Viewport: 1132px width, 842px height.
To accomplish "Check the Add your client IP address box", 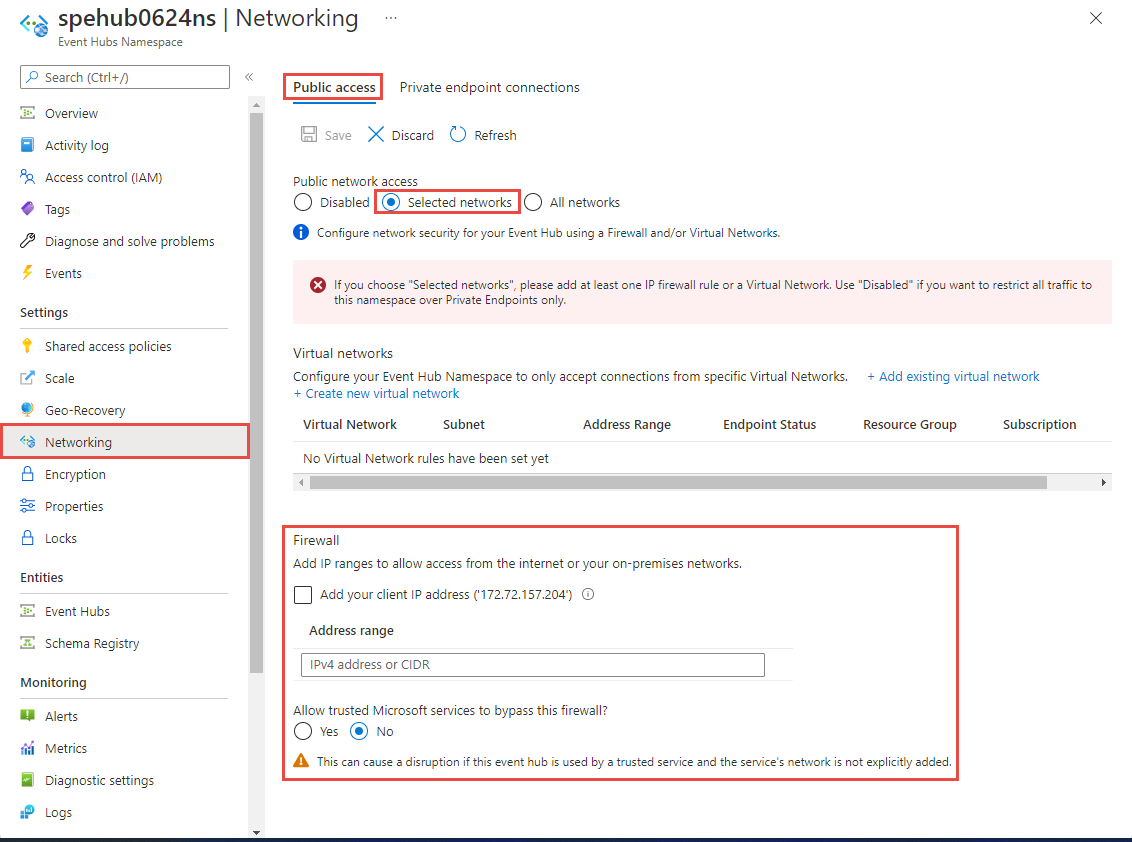I will pos(303,594).
